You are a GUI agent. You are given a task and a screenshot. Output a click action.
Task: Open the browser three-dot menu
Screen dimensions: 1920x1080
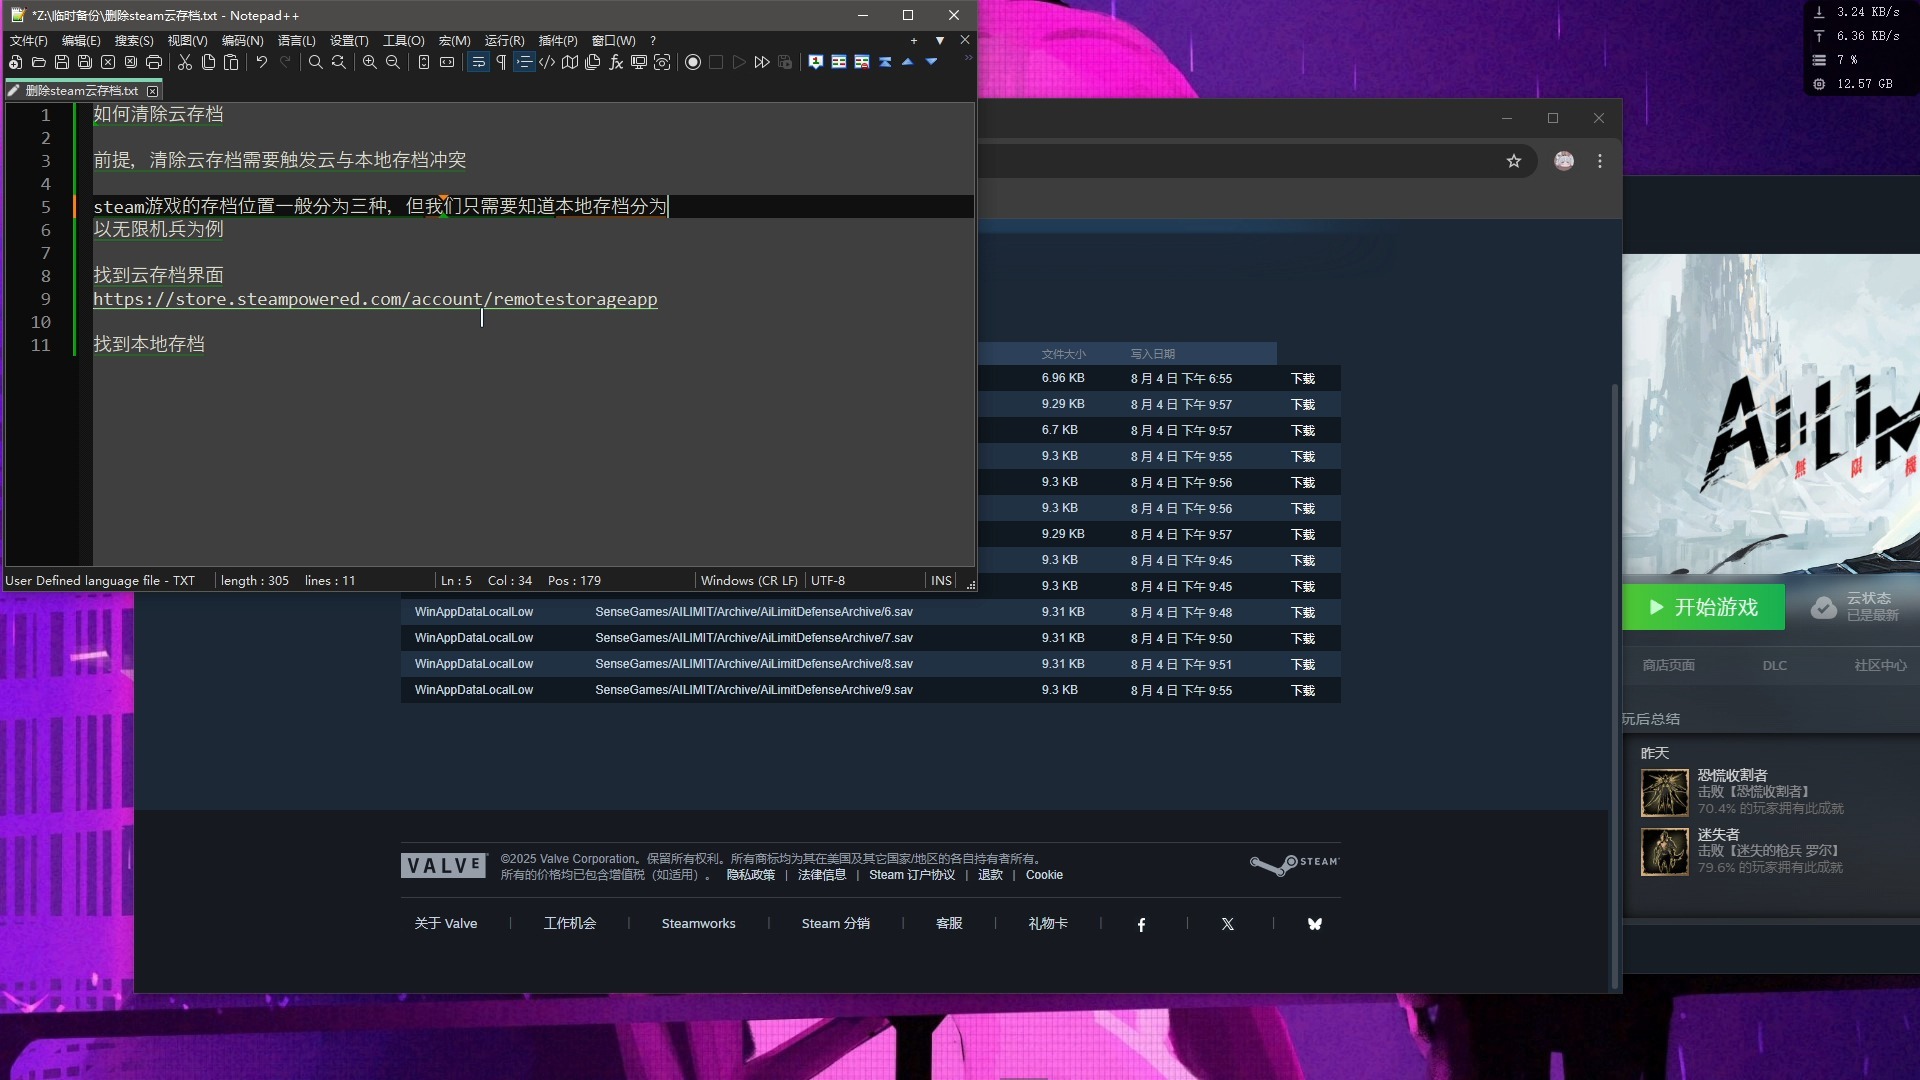tap(1600, 161)
